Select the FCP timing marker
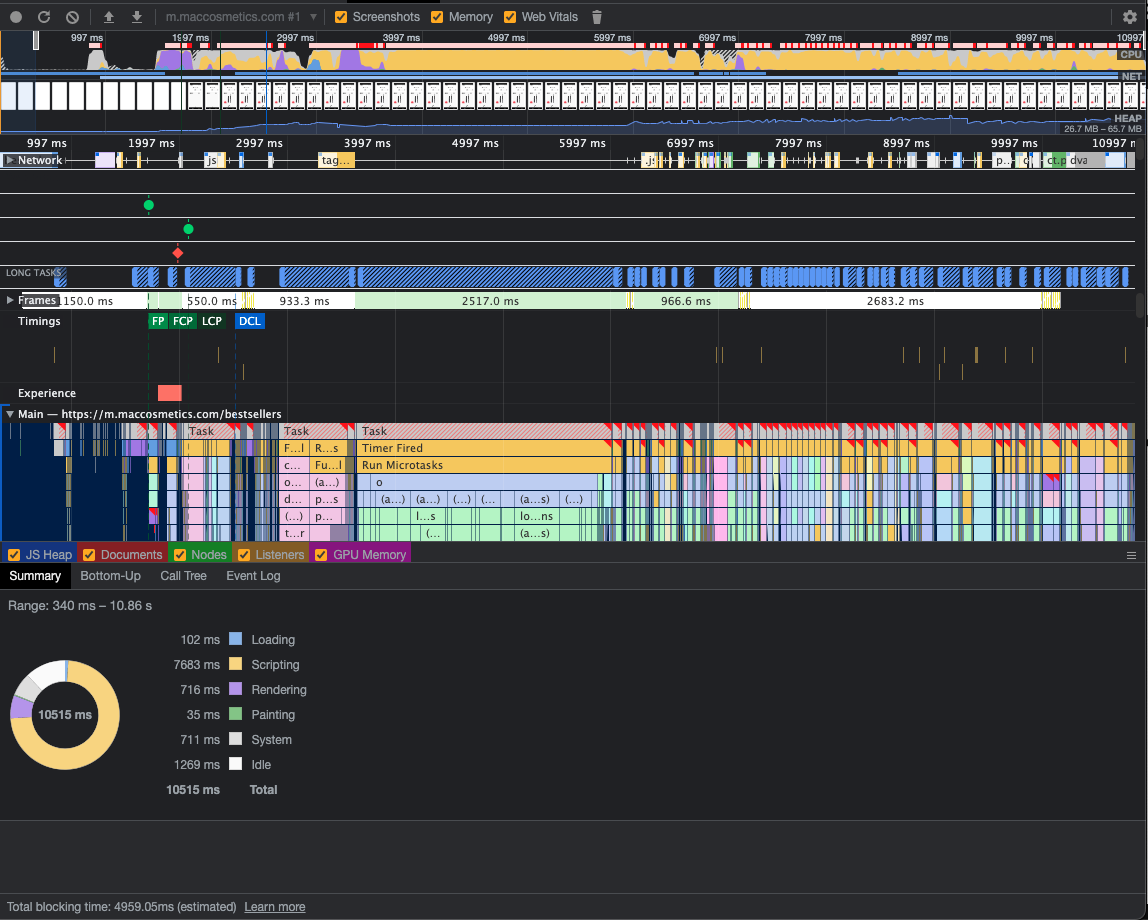Image resolution: width=1148 pixels, height=920 pixels. (183, 321)
